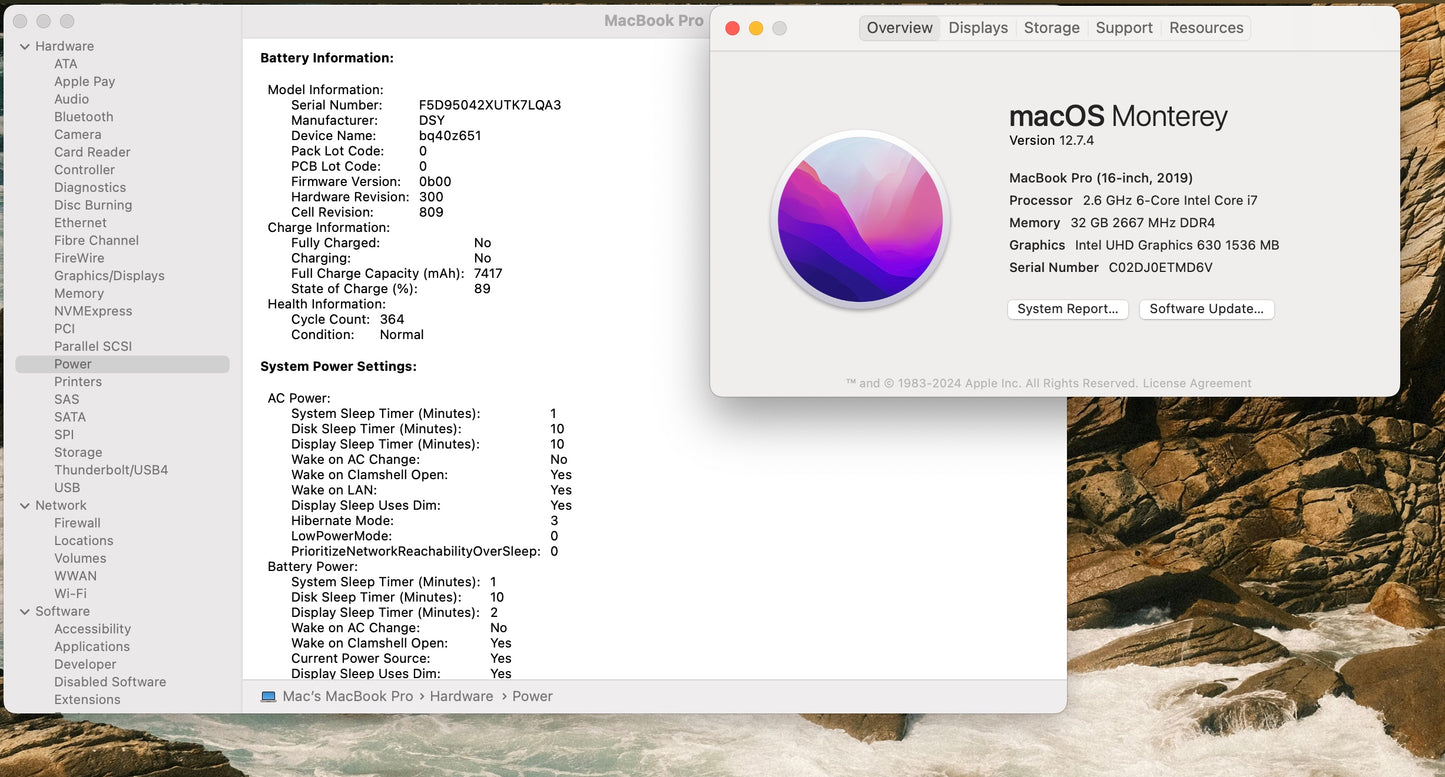Close the About This Mac window
Viewport: 1445px width, 777px height.
tap(732, 28)
